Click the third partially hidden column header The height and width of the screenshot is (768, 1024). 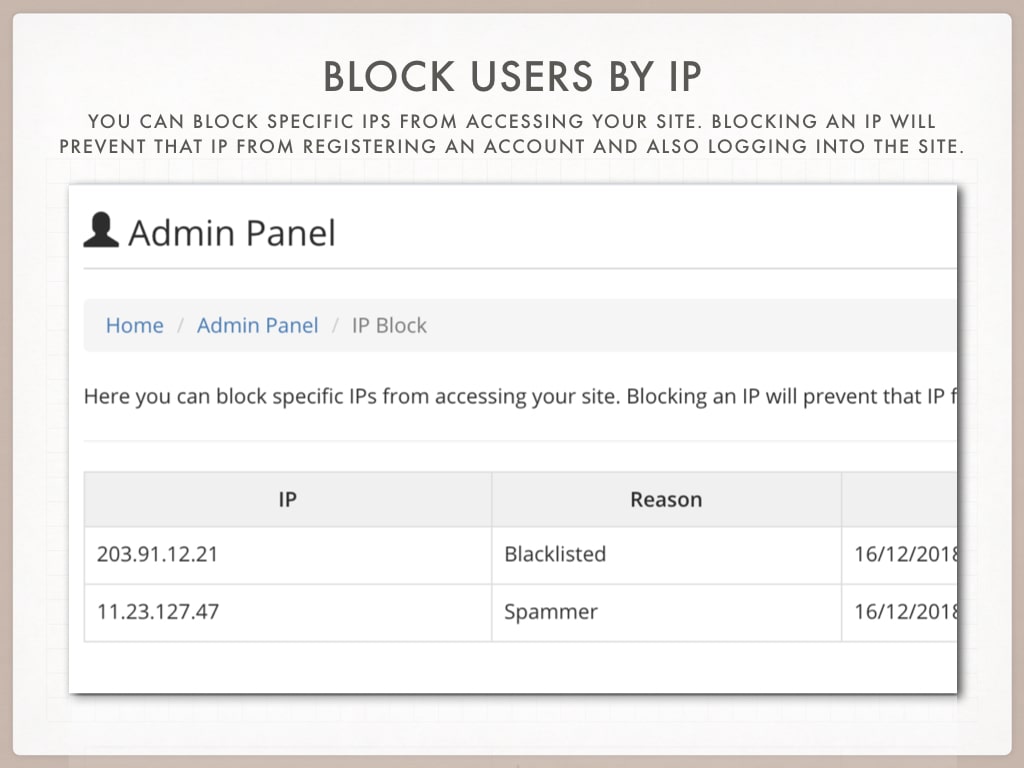pyautogui.click(x=900, y=500)
